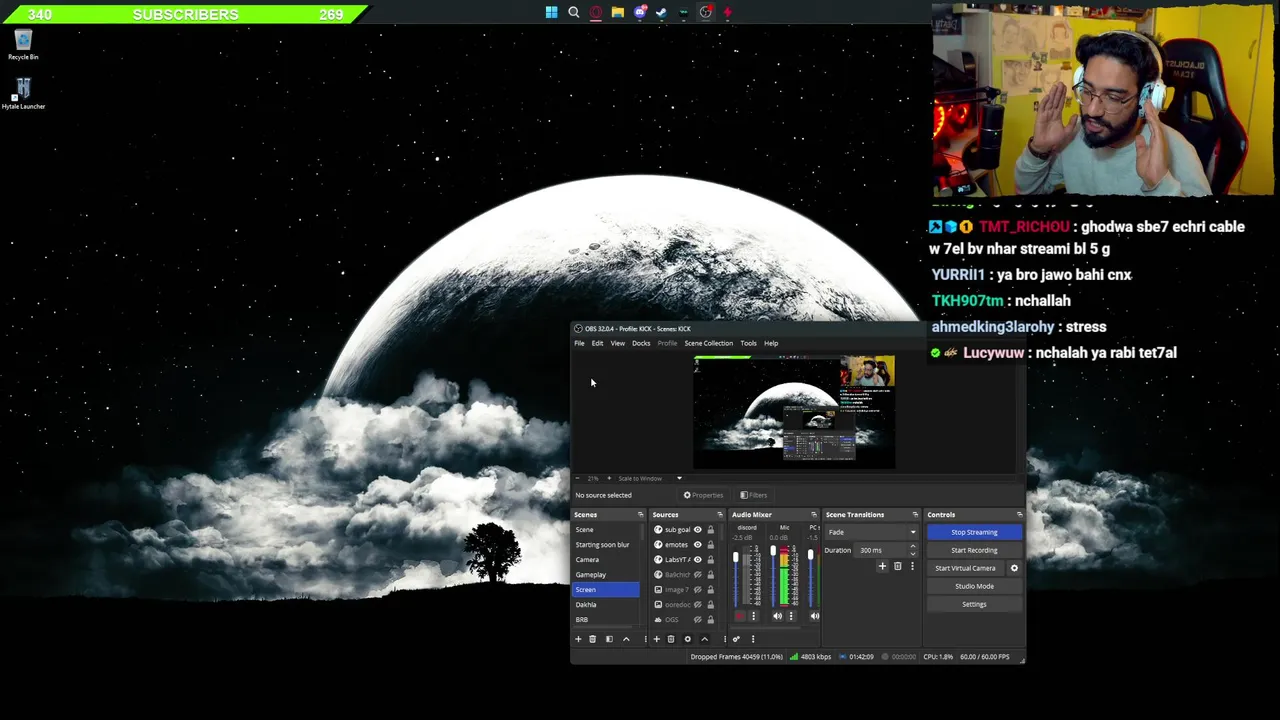The width and height of the screenshot is (1280, 720).
Task: Select the Dakhla scene
Action: [605, 605]
